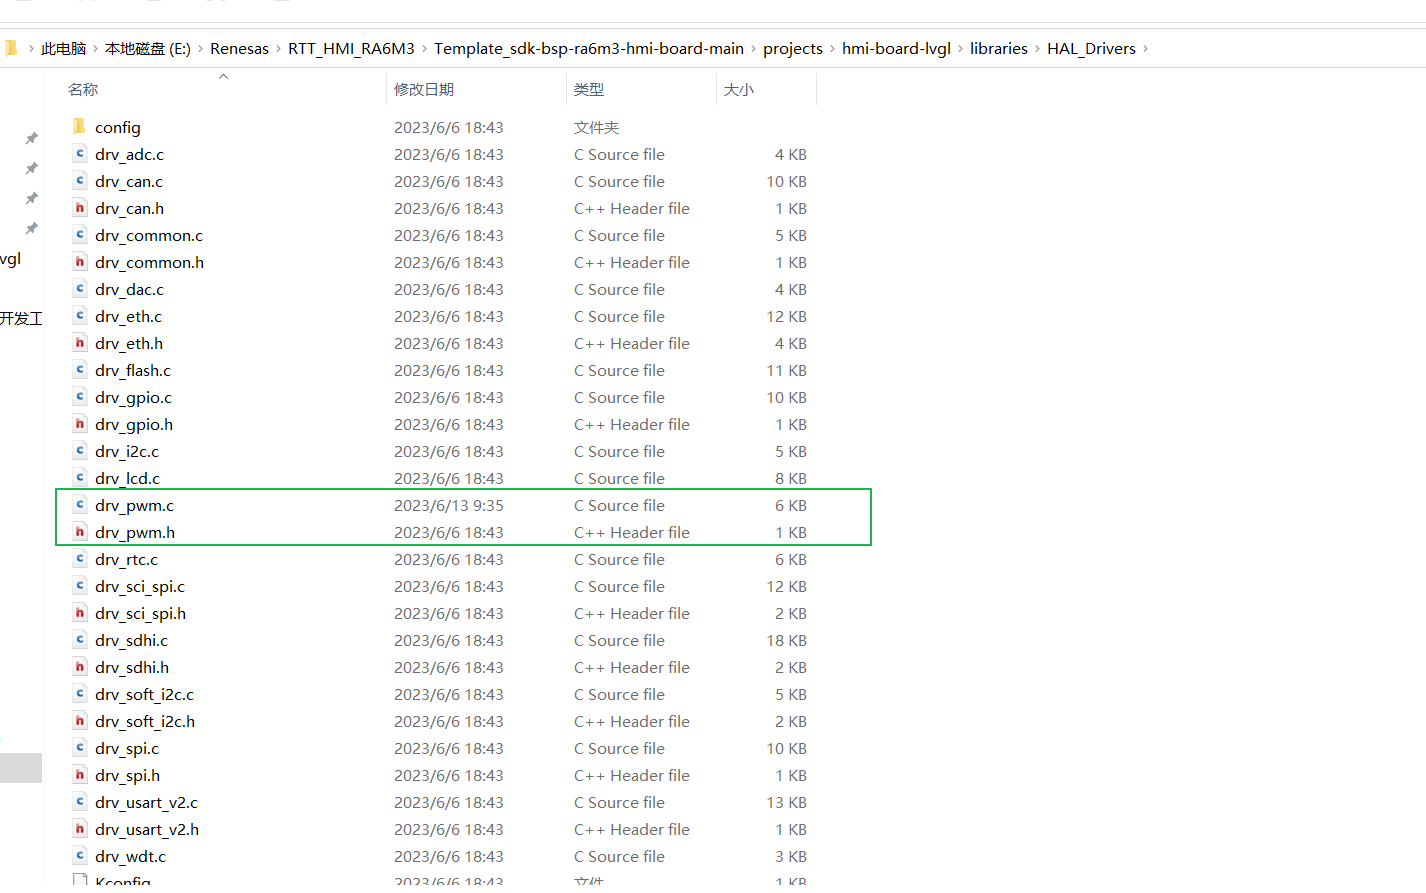Expand the chevron after projects breadcrumb
This screenshot has width=1426, height=893.
coord(832,49)
